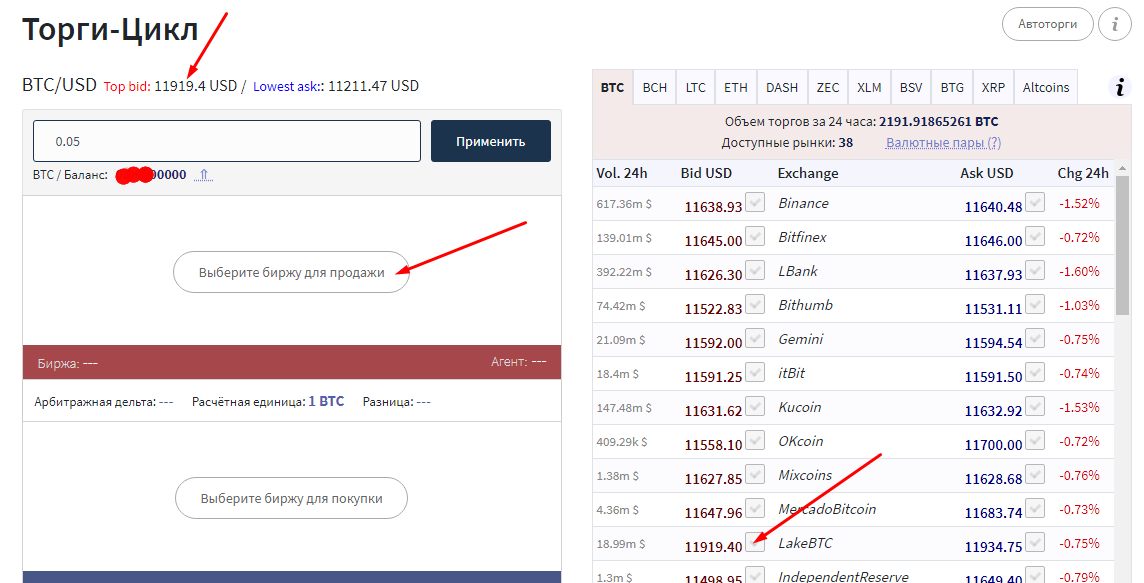Screen dimensions: 1144x583
Task: Check the MercadoBitcoin bid checkbox
Action: tap(755, 508)
